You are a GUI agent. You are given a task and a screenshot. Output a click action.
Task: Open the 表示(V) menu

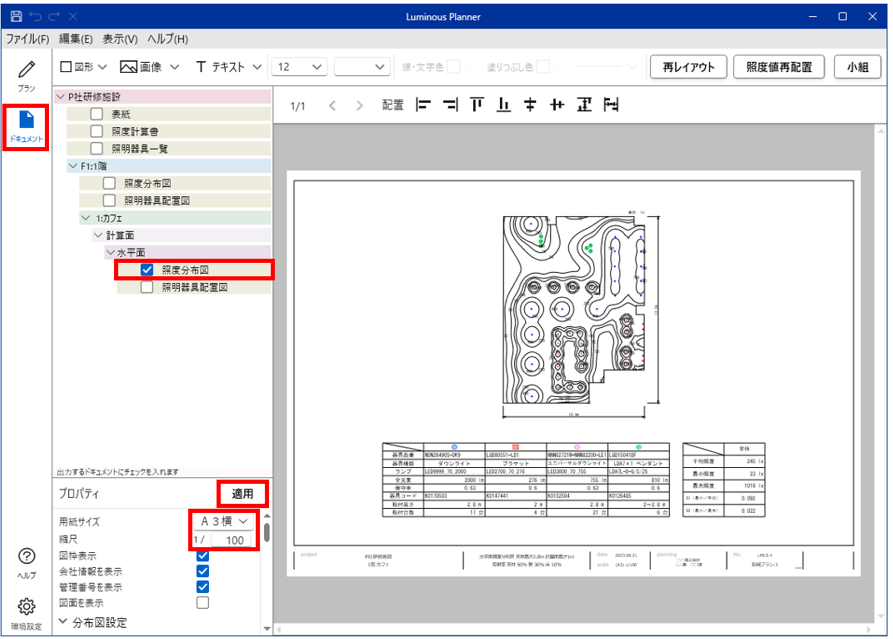(120, 39)
